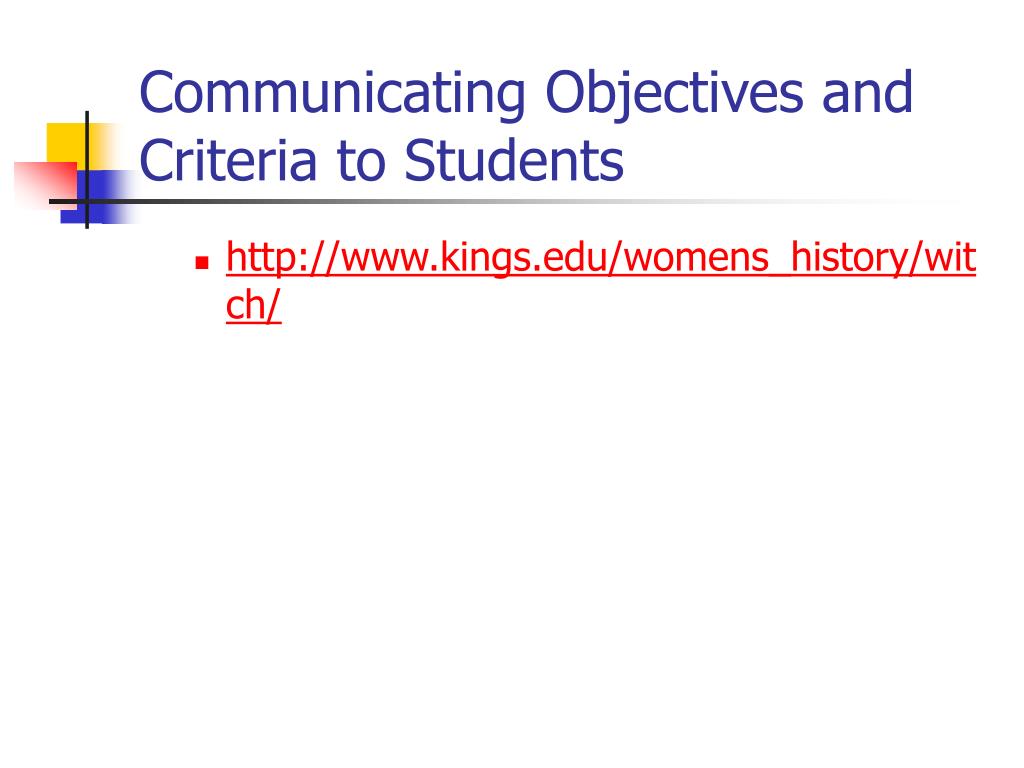Click the wrapped 'ch/' link ending
The width and height of the screenshot is (1024, 768).
(253, 306)
